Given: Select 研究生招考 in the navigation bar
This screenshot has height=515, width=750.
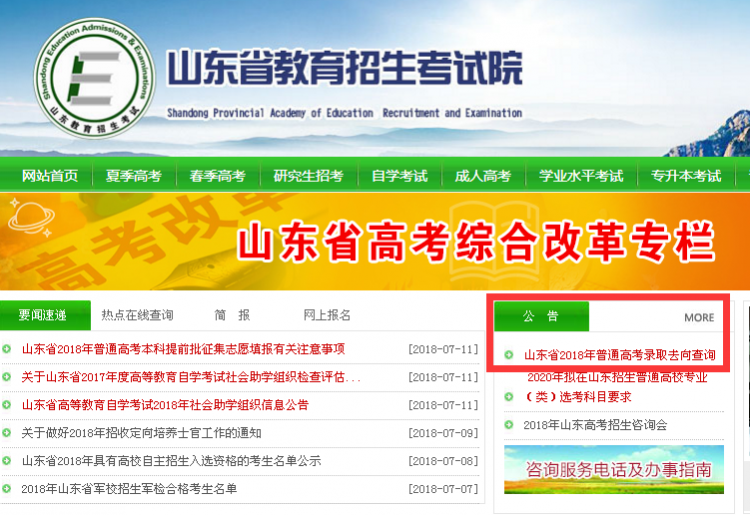Looking at the screenshot, I should (309, 176).
